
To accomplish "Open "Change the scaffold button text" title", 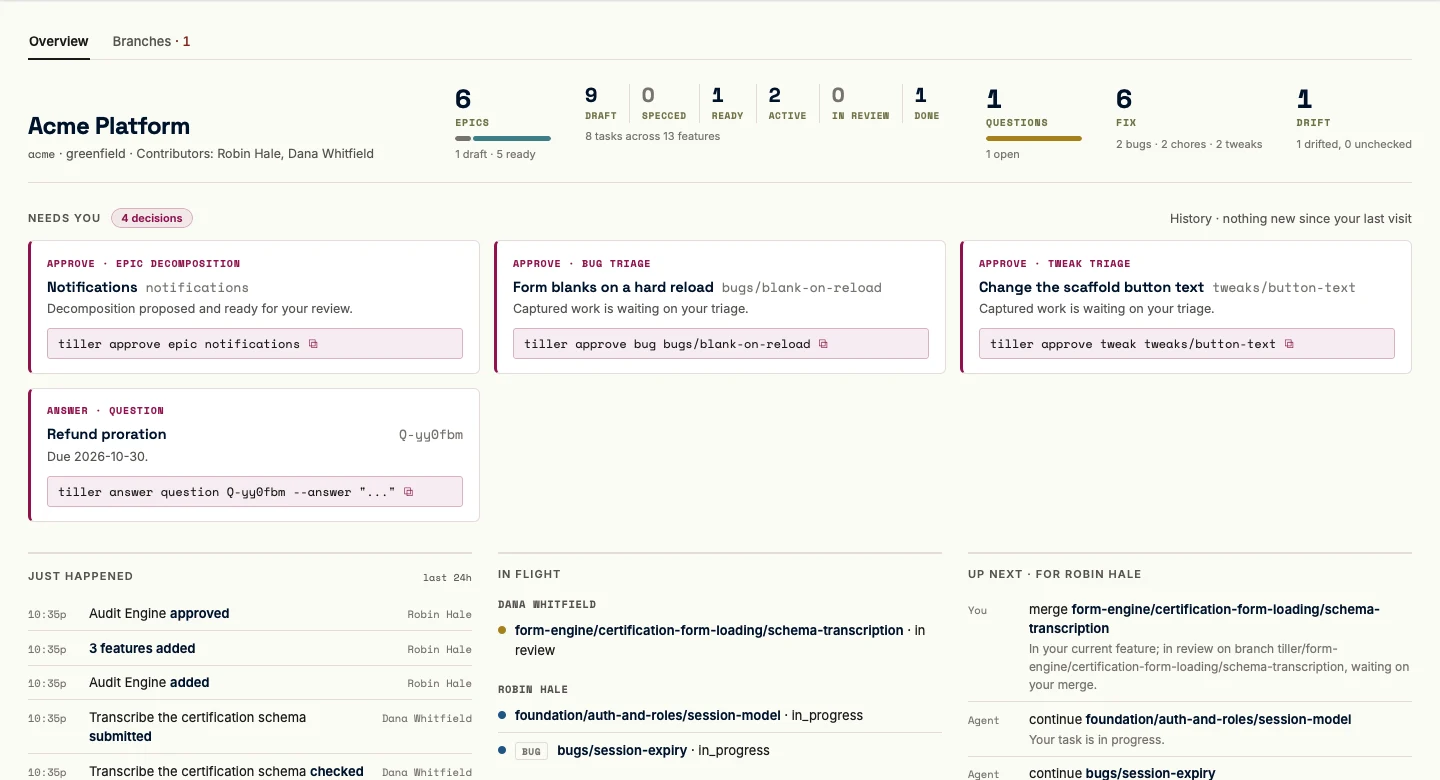I will [x=1092, y=287].
